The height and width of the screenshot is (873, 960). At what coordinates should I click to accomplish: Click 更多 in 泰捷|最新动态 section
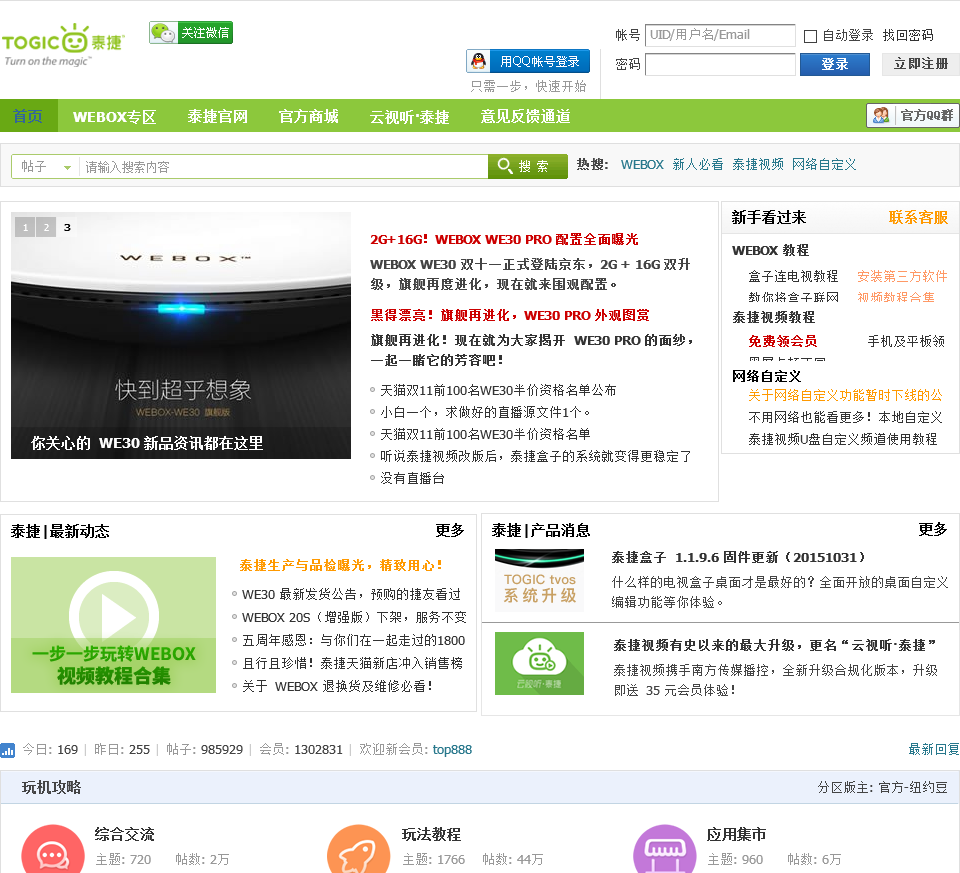pyautogui.click(x=450, y=530)
